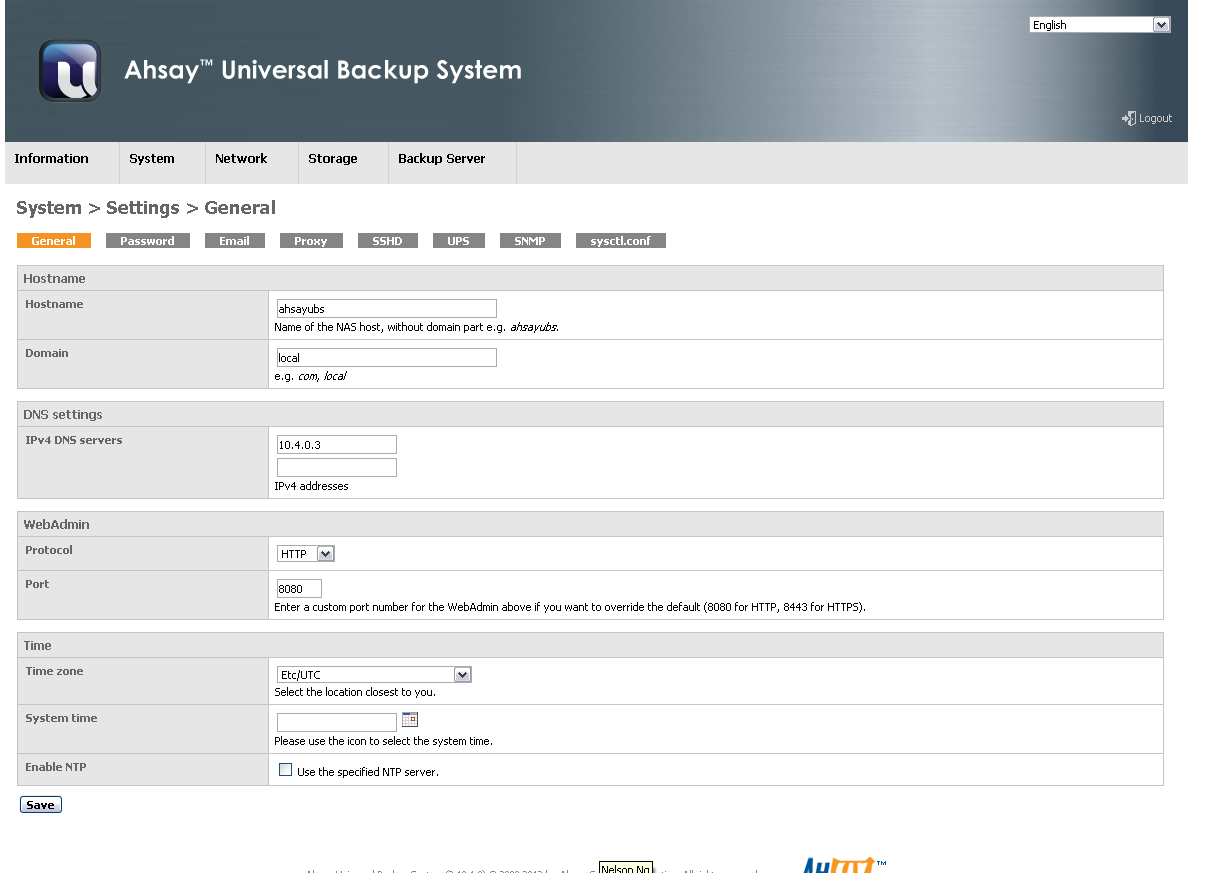
Task: Click the first IPv4 DNS server field
Action: (336, 445)
